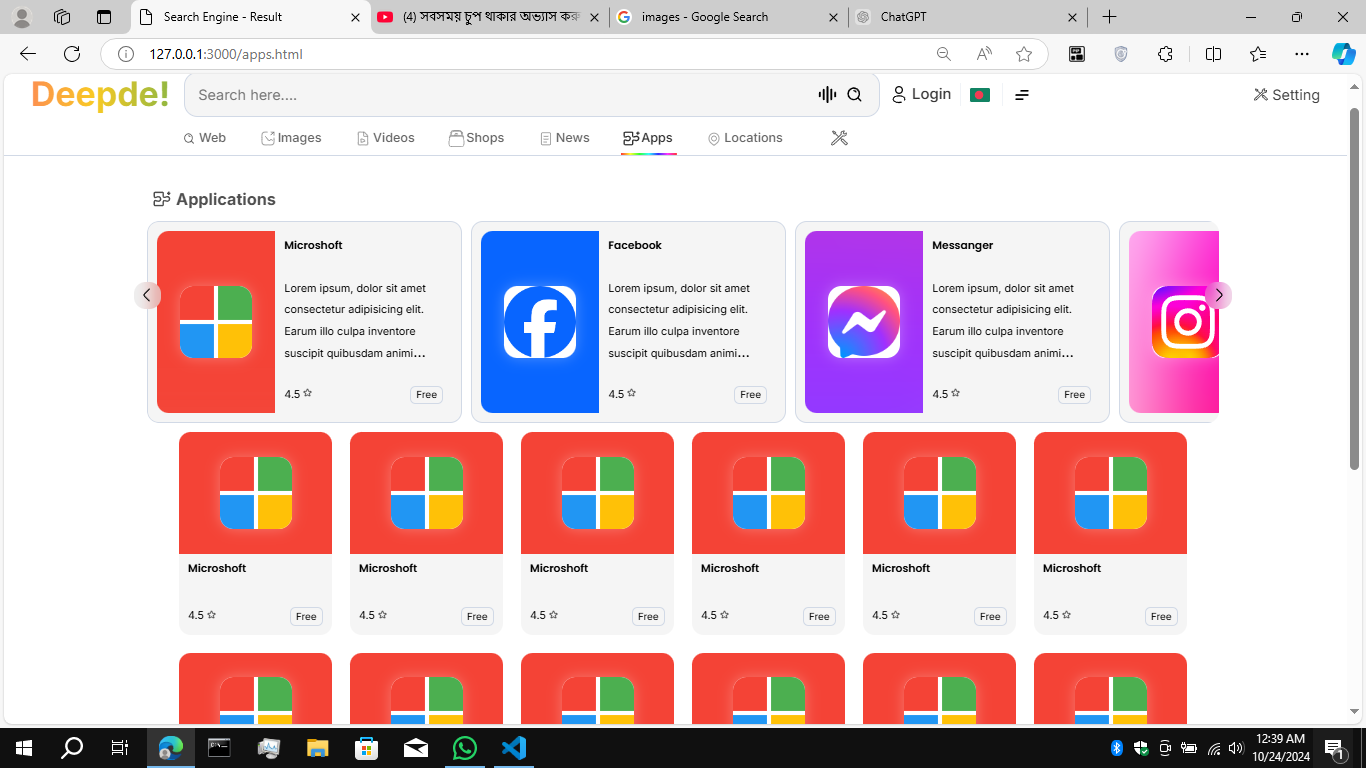
Task: Open the browser Settings and more ellipsis menu
Action: click(1301, 54)
